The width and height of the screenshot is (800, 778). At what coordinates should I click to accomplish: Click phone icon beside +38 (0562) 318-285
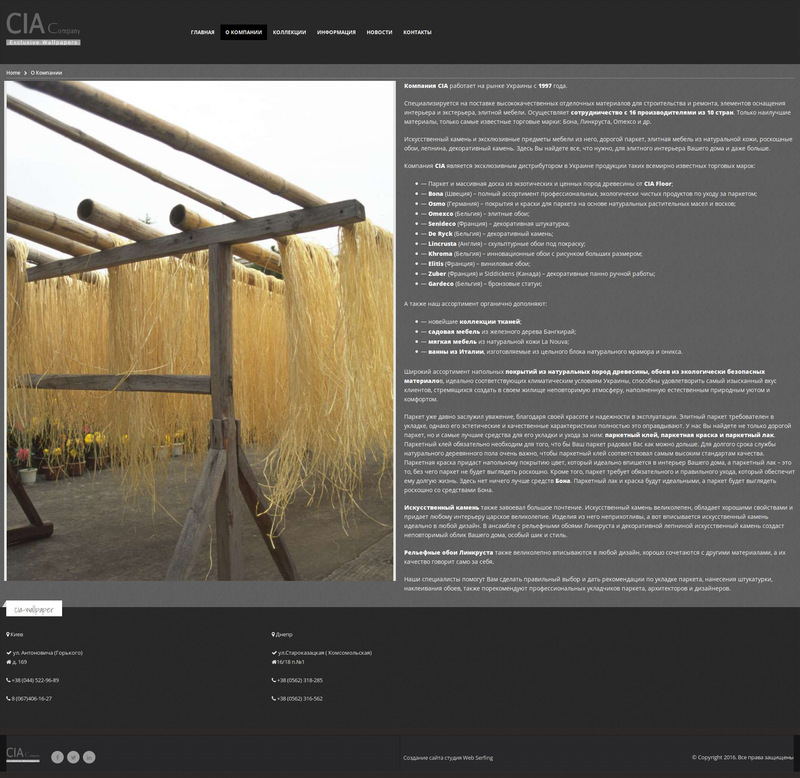click(x=274, y=681)
